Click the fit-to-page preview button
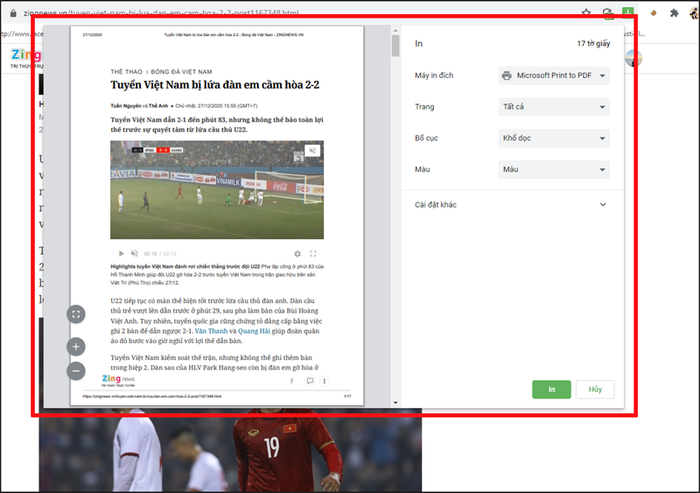 tap(76, 314)
